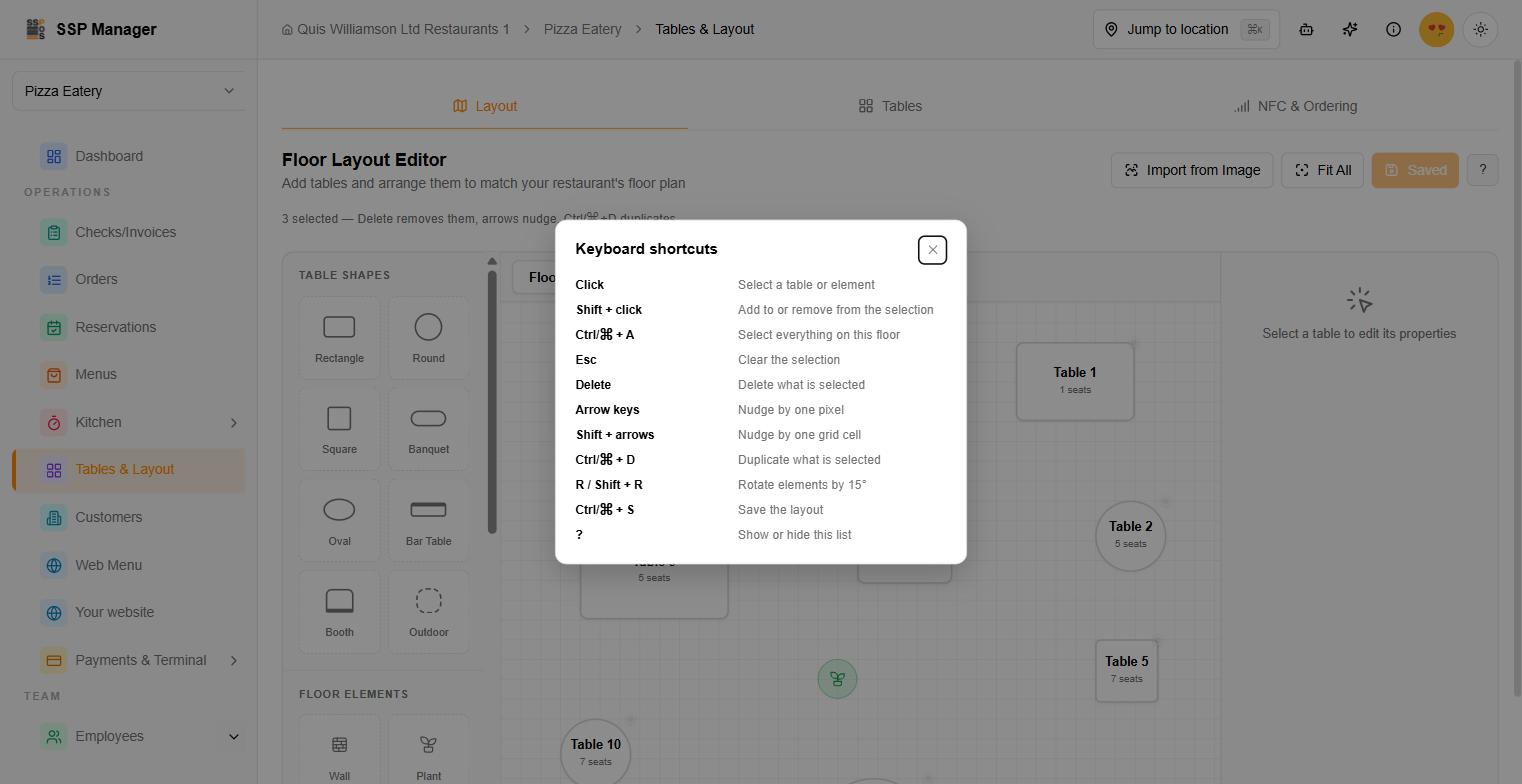Close the Keyboard shortcuts dialog
This screenshot has height=784, width=1522.
tap(932, 250)
